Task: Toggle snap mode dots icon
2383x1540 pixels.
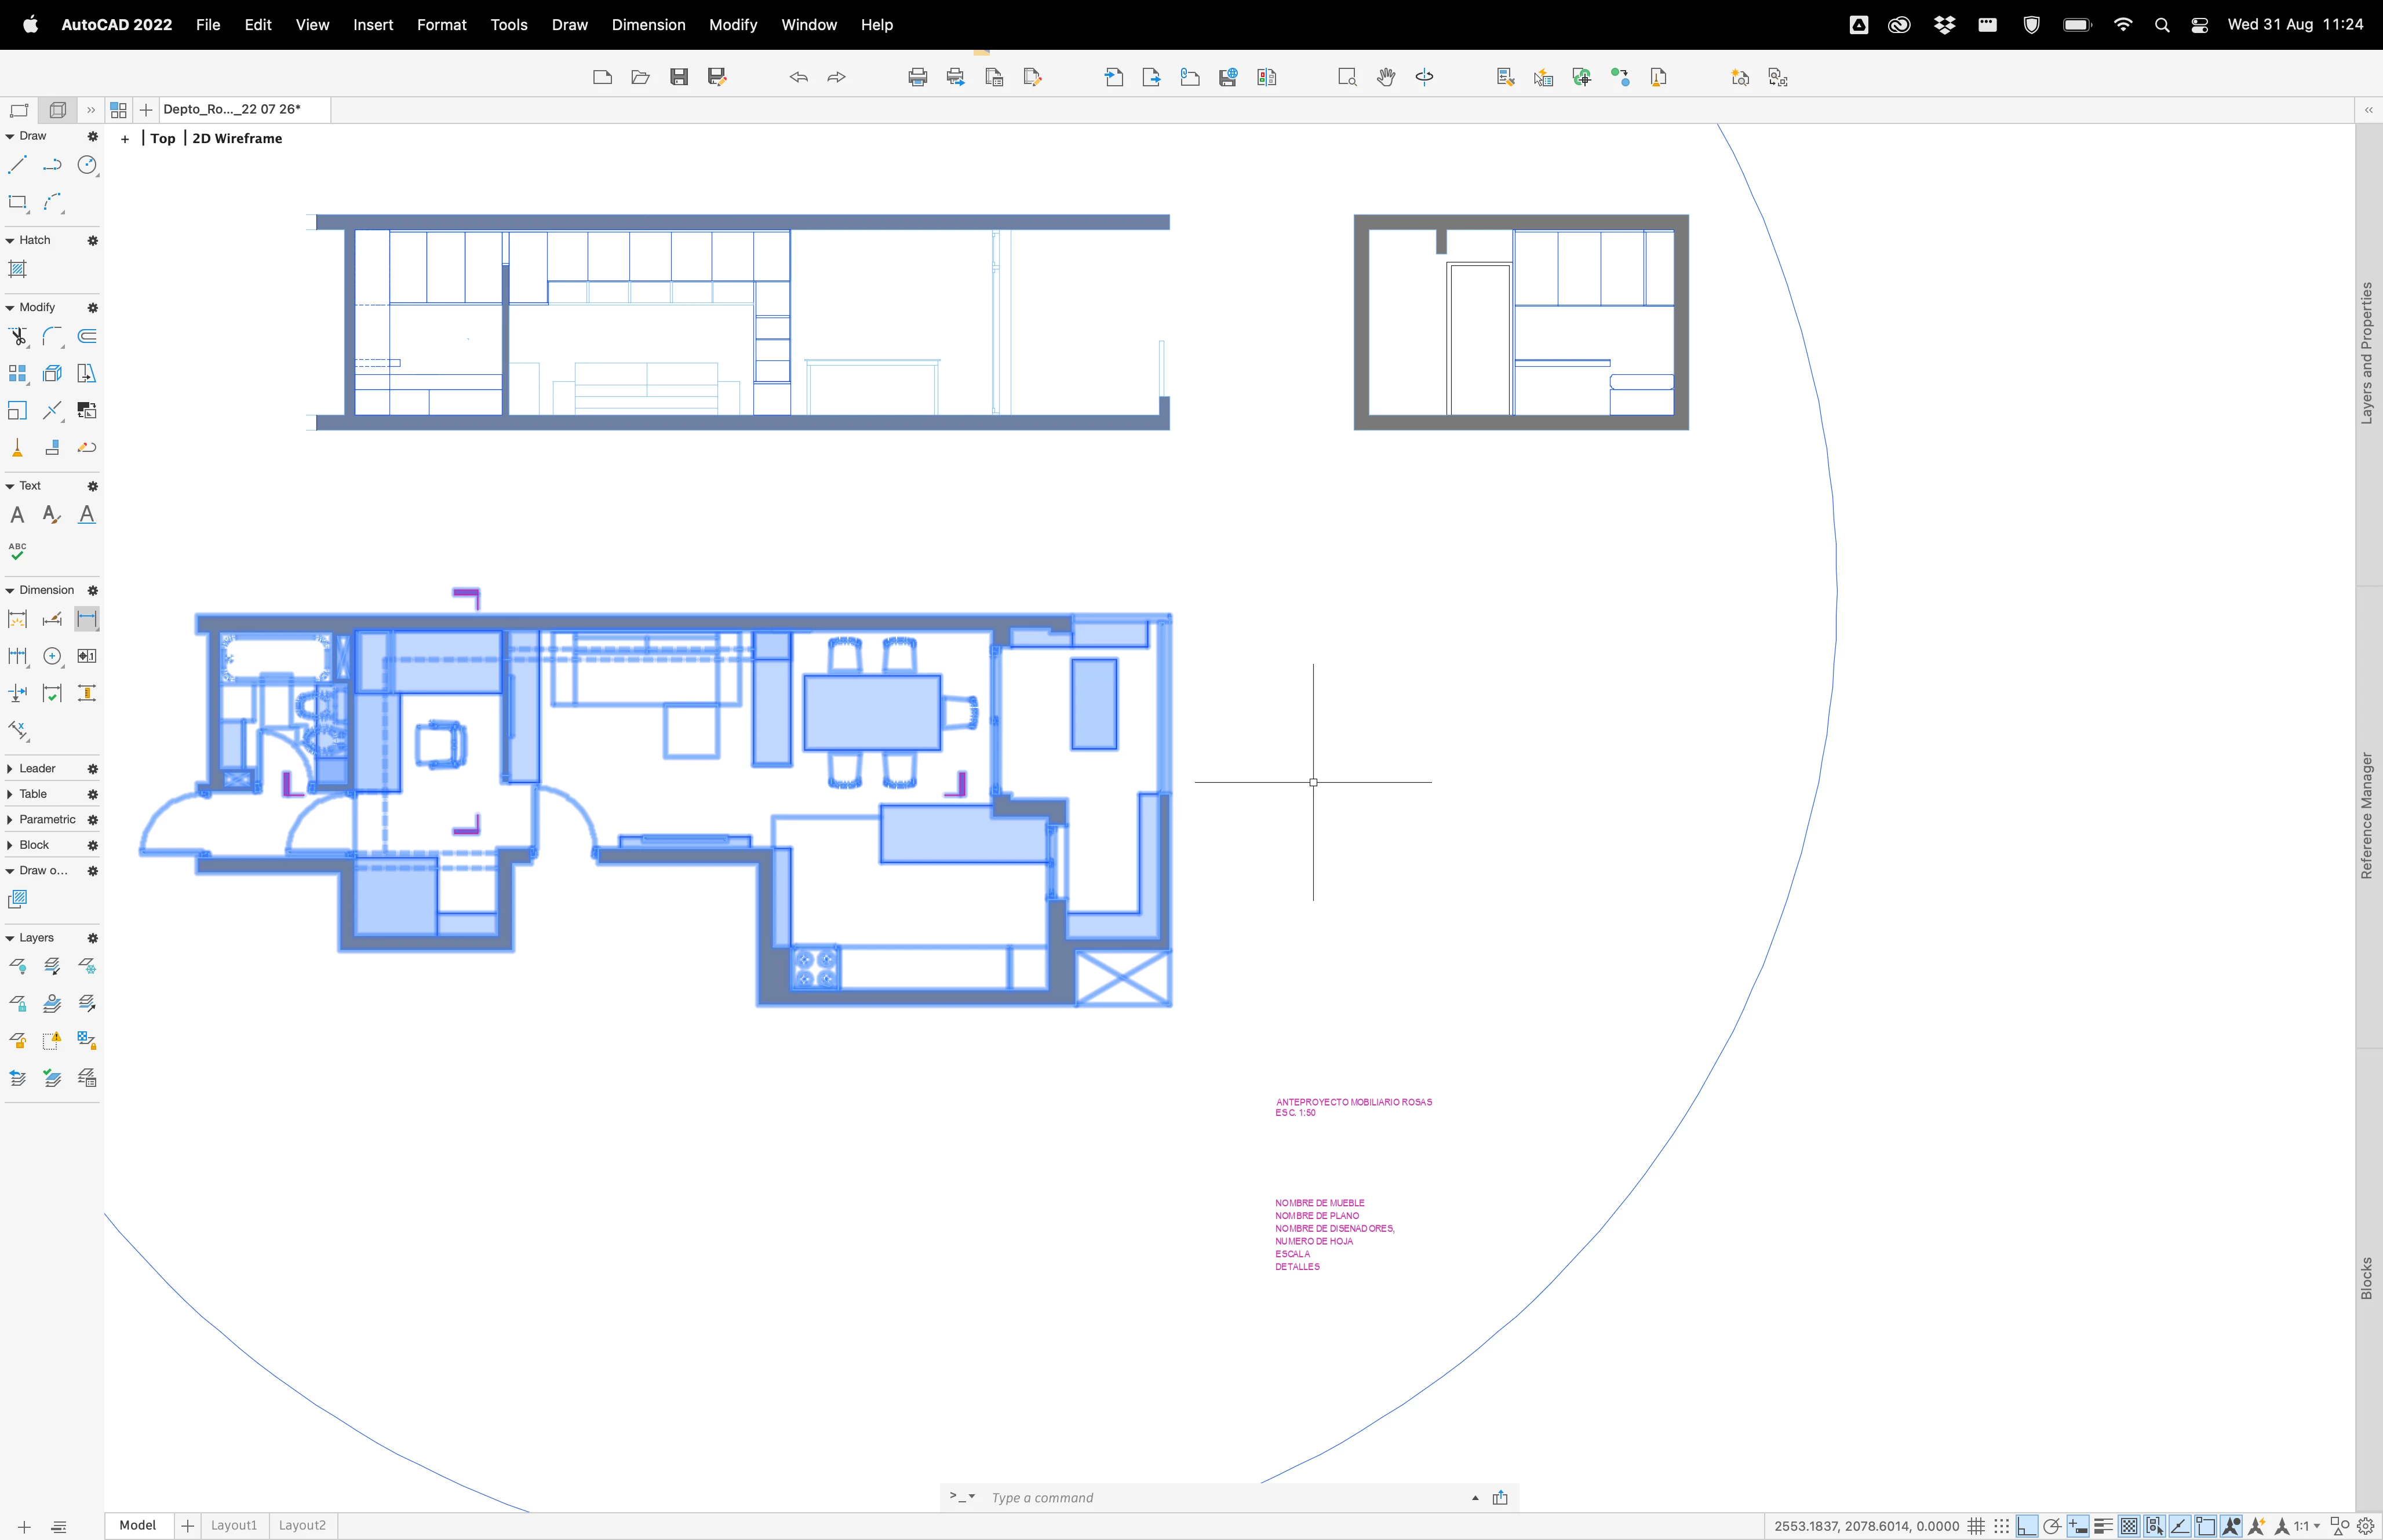Action: click(x=2001, y=1526)
